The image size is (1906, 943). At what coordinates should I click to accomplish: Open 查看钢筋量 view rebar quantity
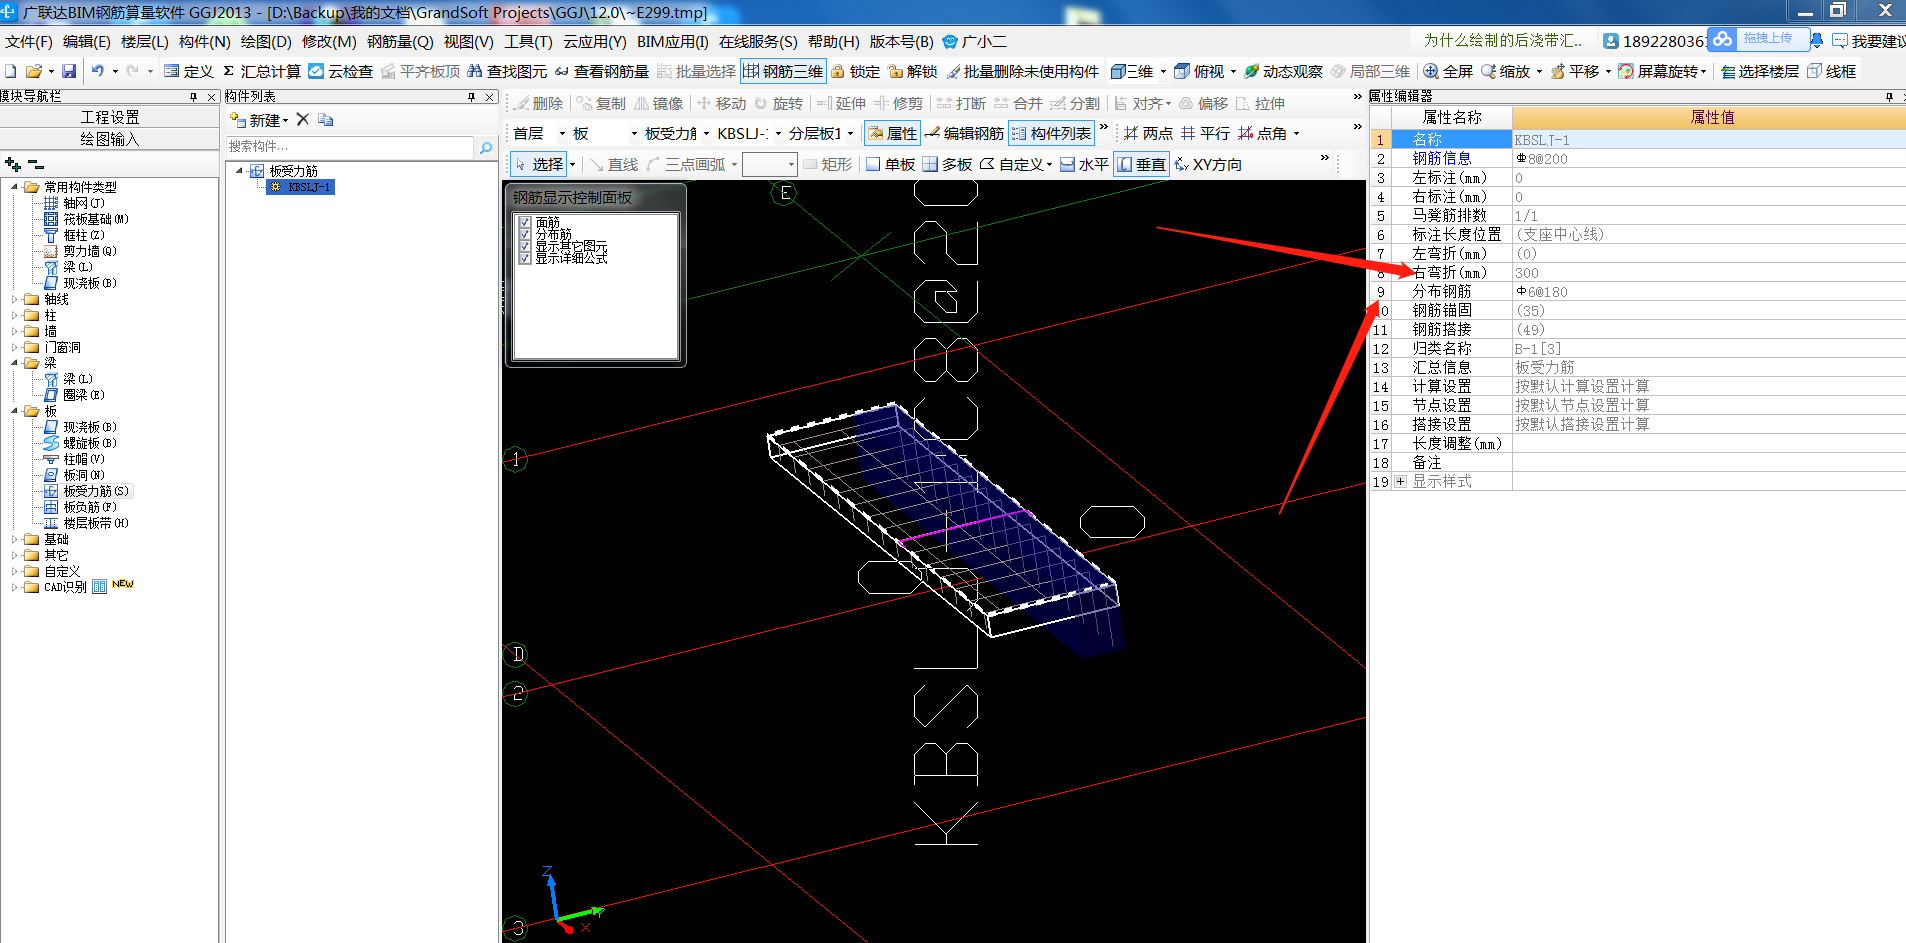coord(602,71)
